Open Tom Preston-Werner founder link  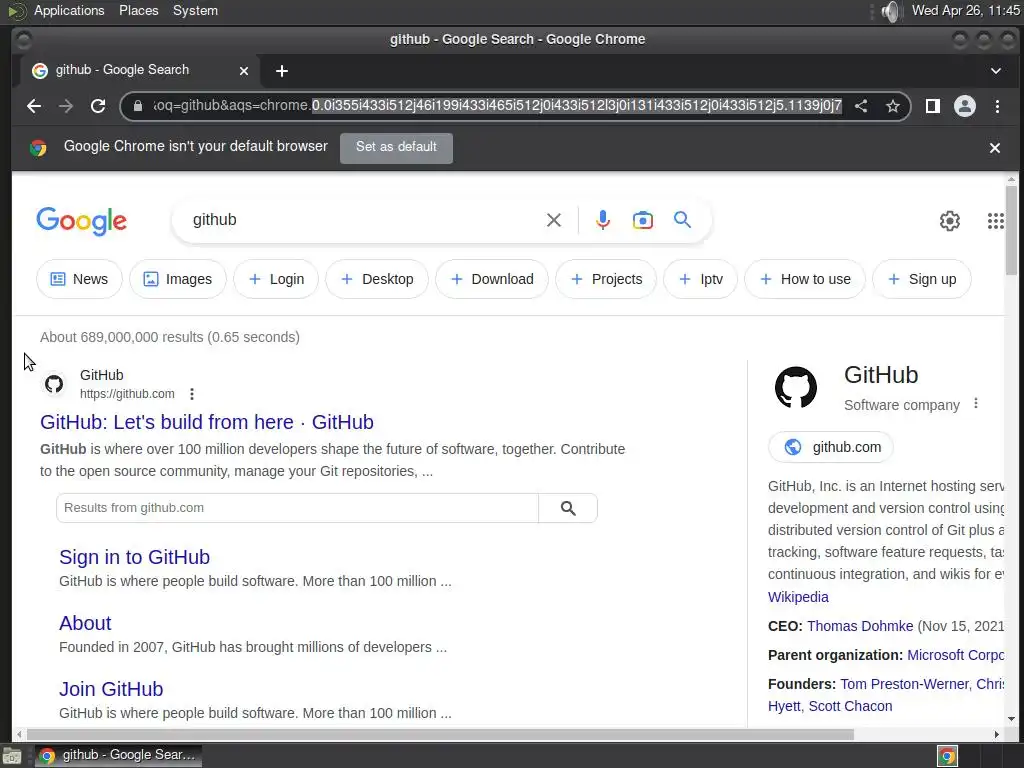coord(904,684)
